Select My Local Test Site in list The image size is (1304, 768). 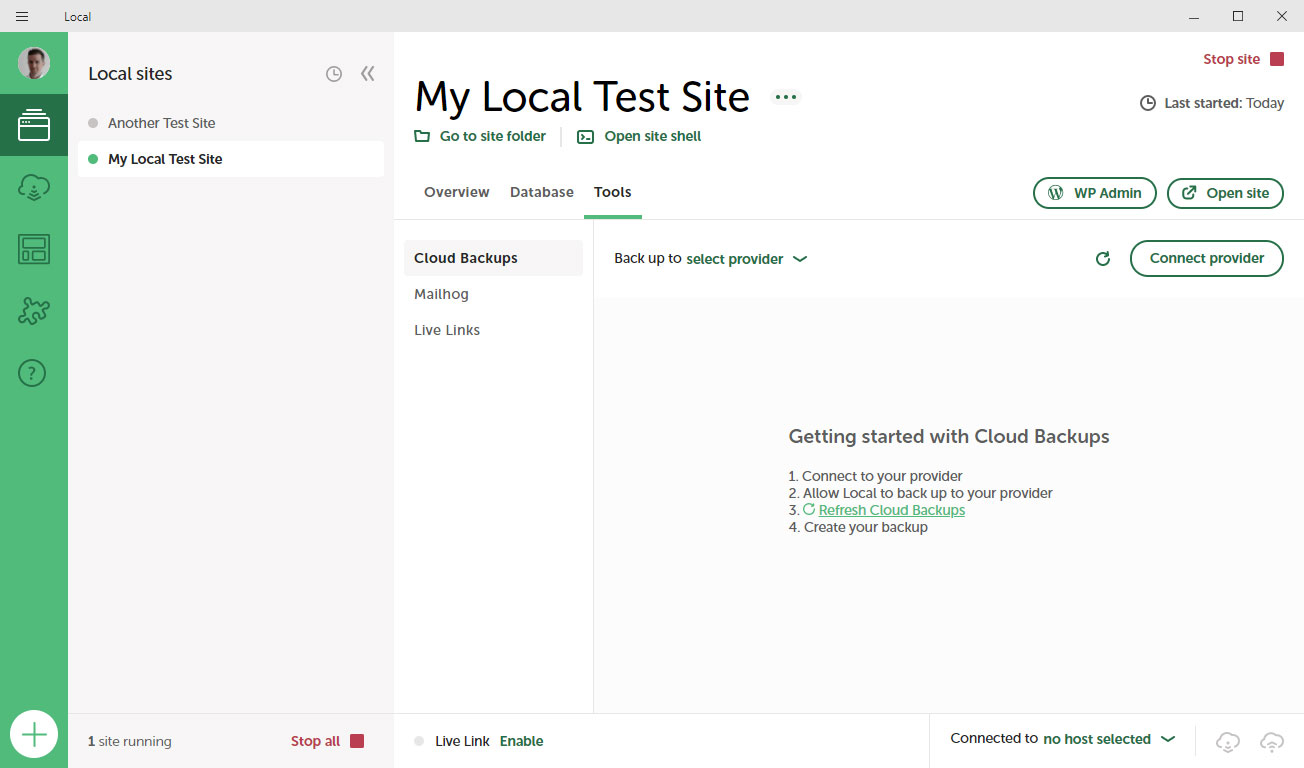click(x=231, y=159)
